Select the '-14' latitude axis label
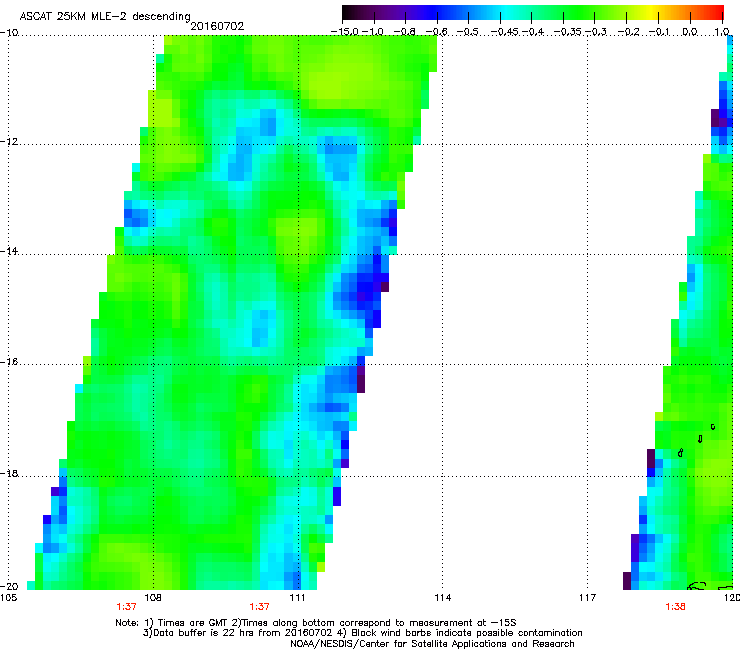 click(x=9, y=251)
